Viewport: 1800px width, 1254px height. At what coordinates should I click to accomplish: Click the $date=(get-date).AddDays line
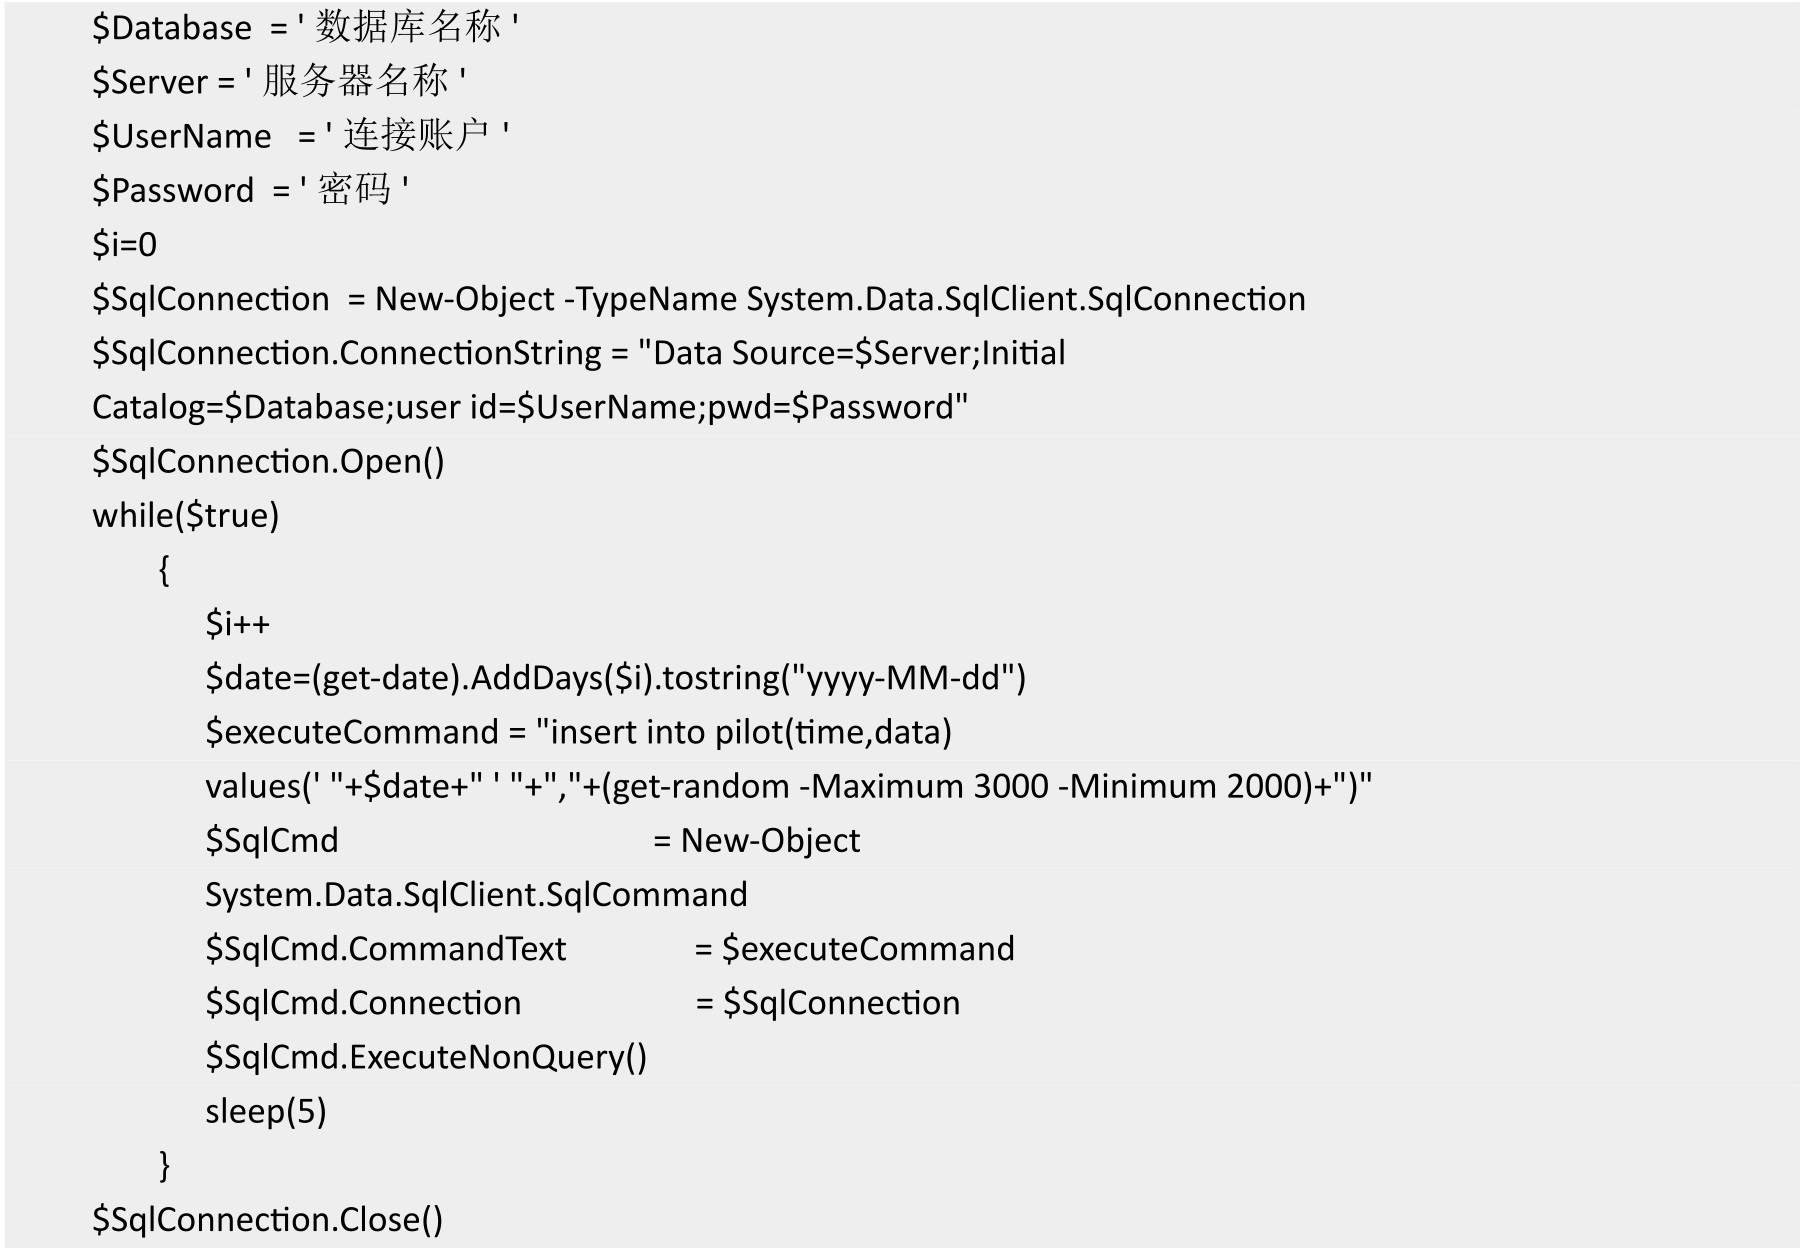click(x=616, y=678)
